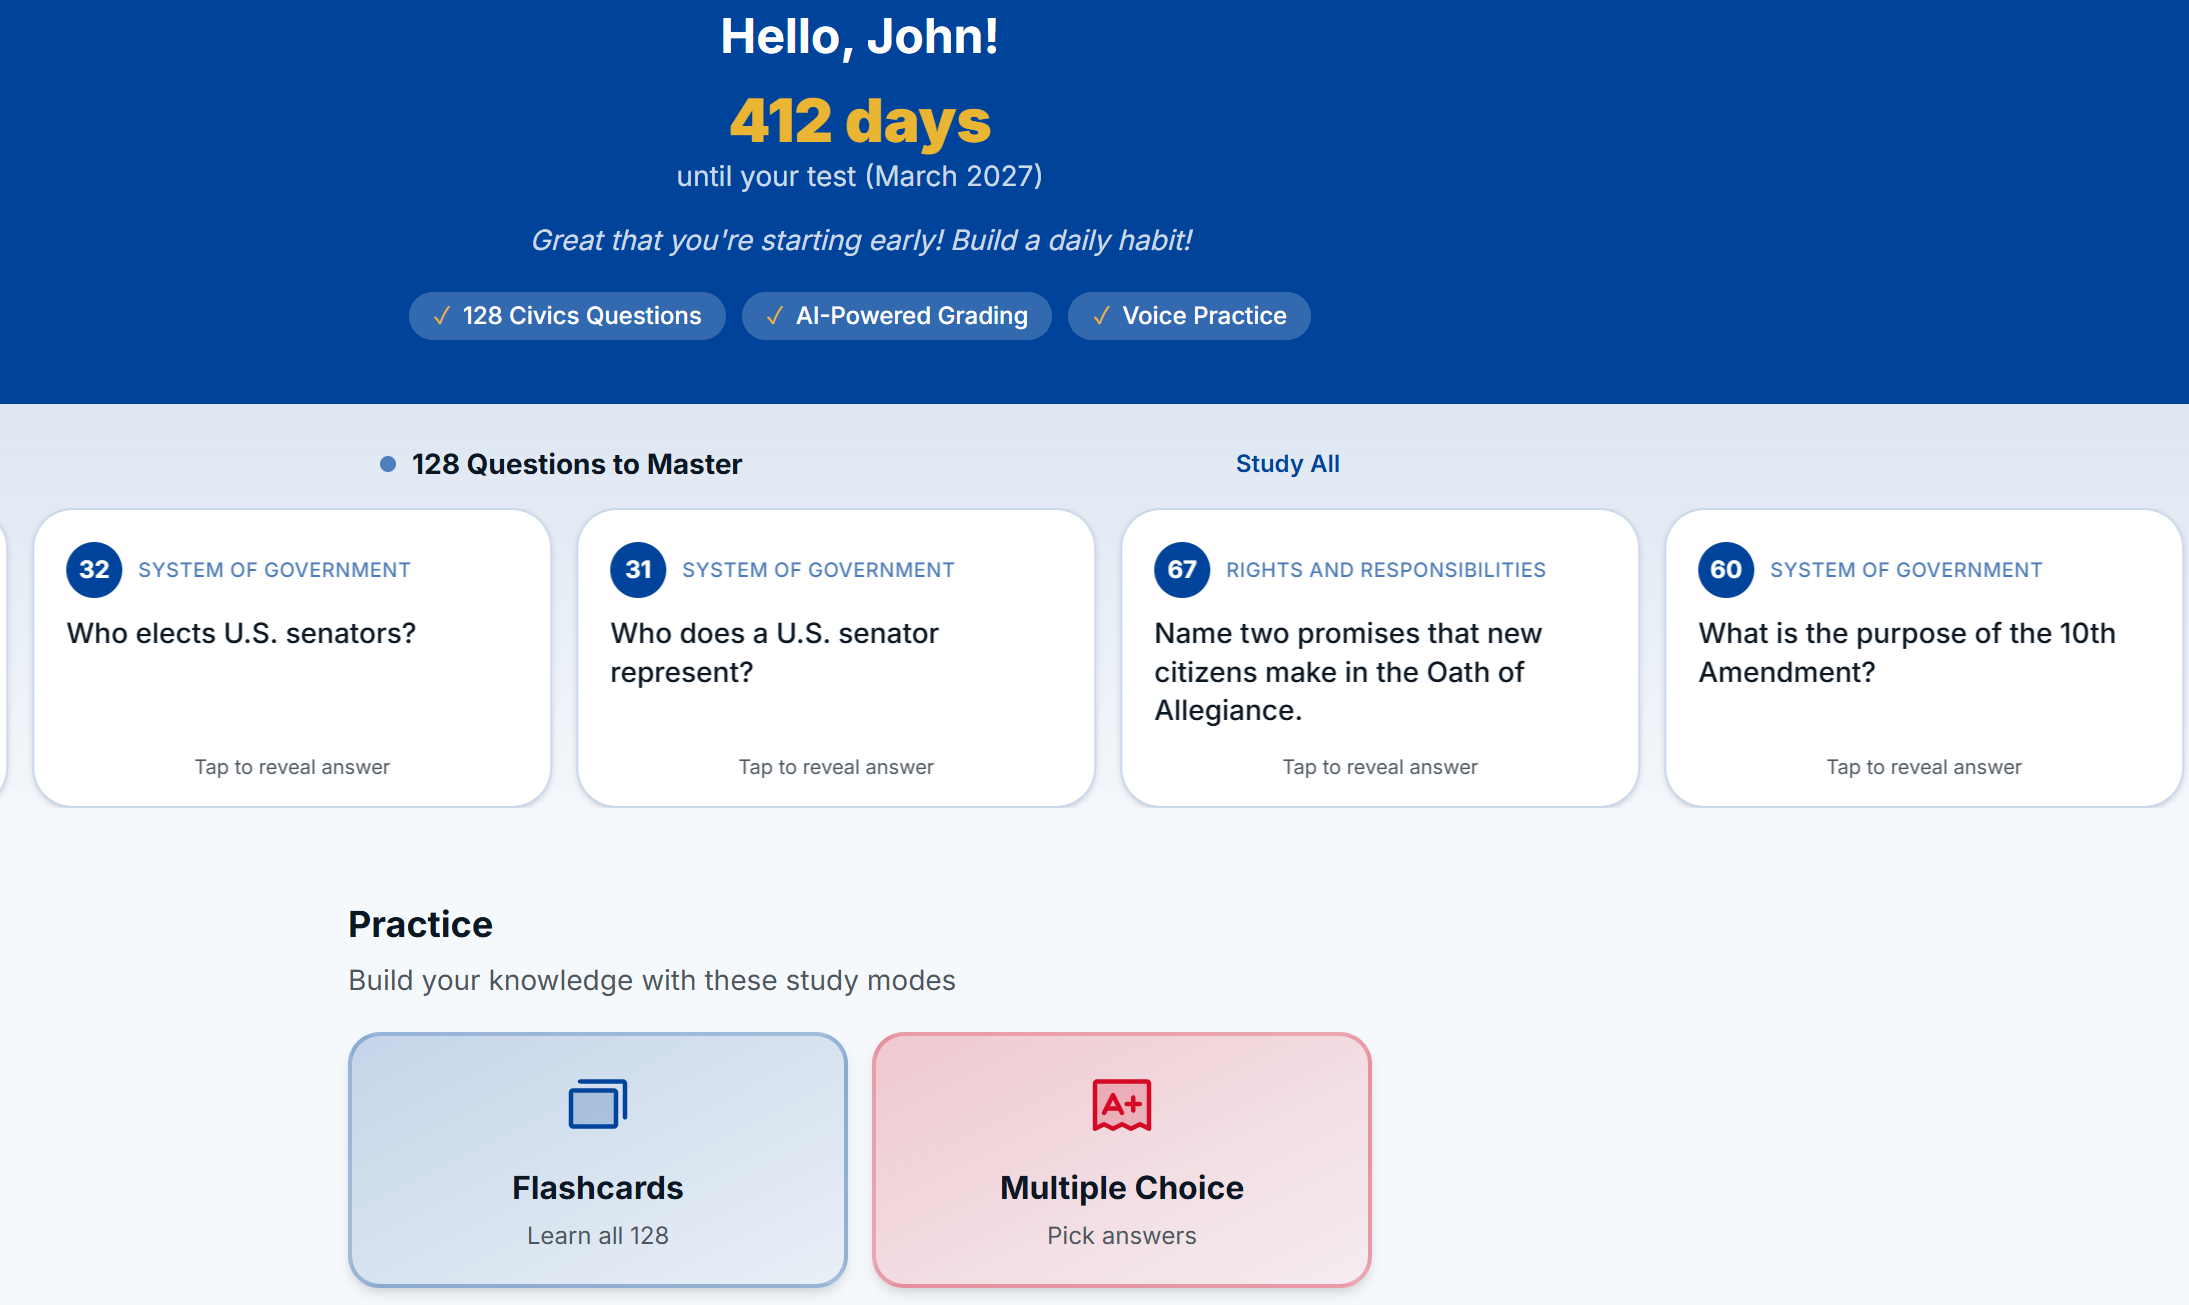
Task: Click the 412 days countdown
Action: click(861, 121)
